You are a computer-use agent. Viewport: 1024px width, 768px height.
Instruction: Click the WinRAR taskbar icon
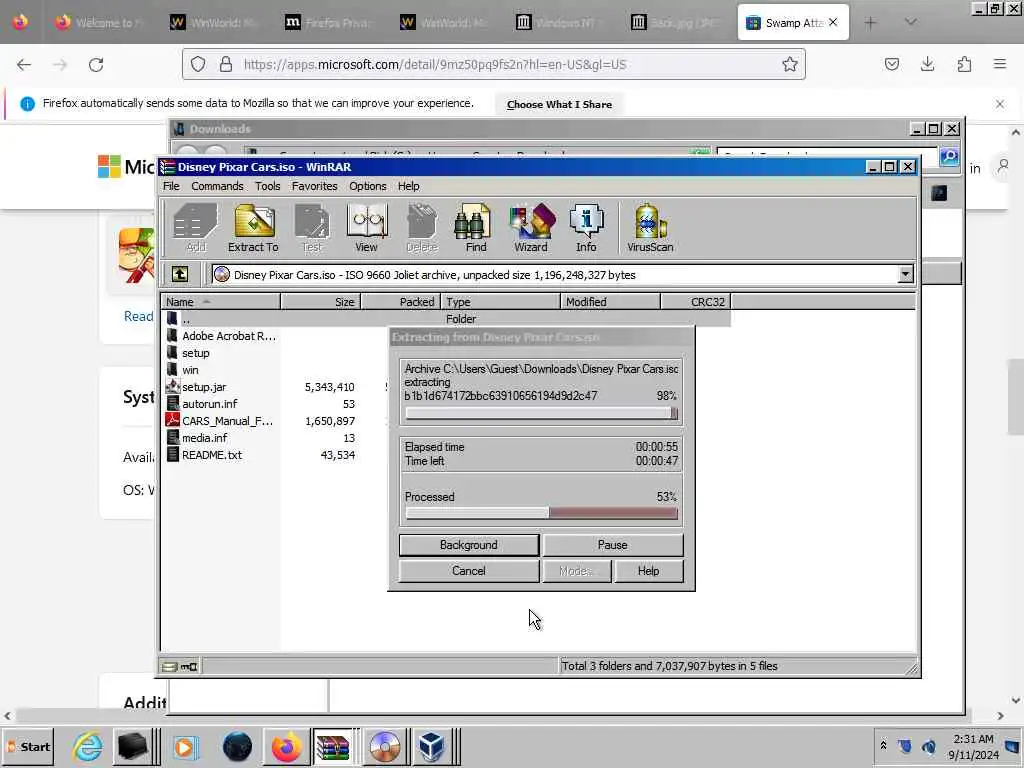pos(333,746)
